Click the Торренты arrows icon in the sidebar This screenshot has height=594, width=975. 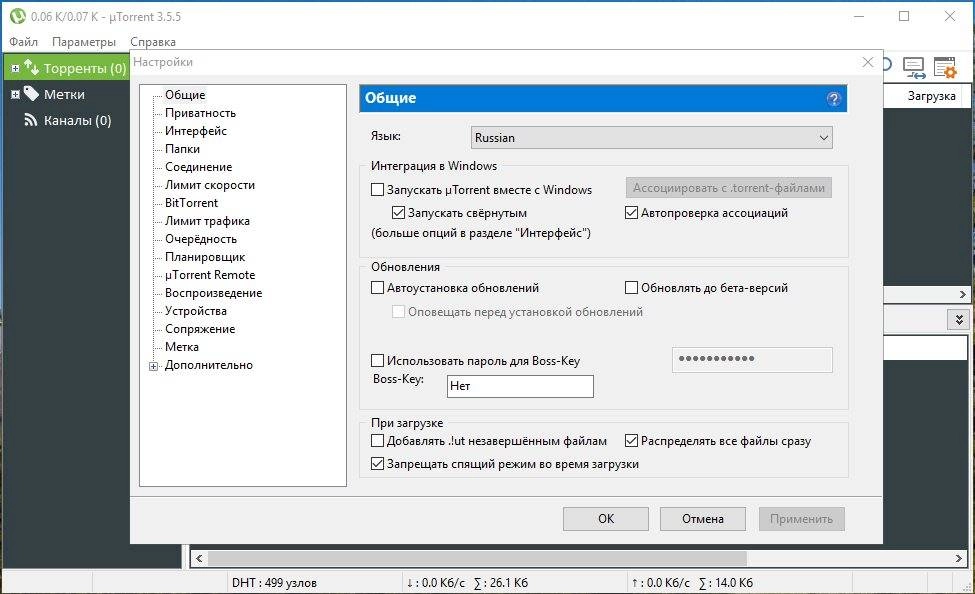(x=31, y=67)
